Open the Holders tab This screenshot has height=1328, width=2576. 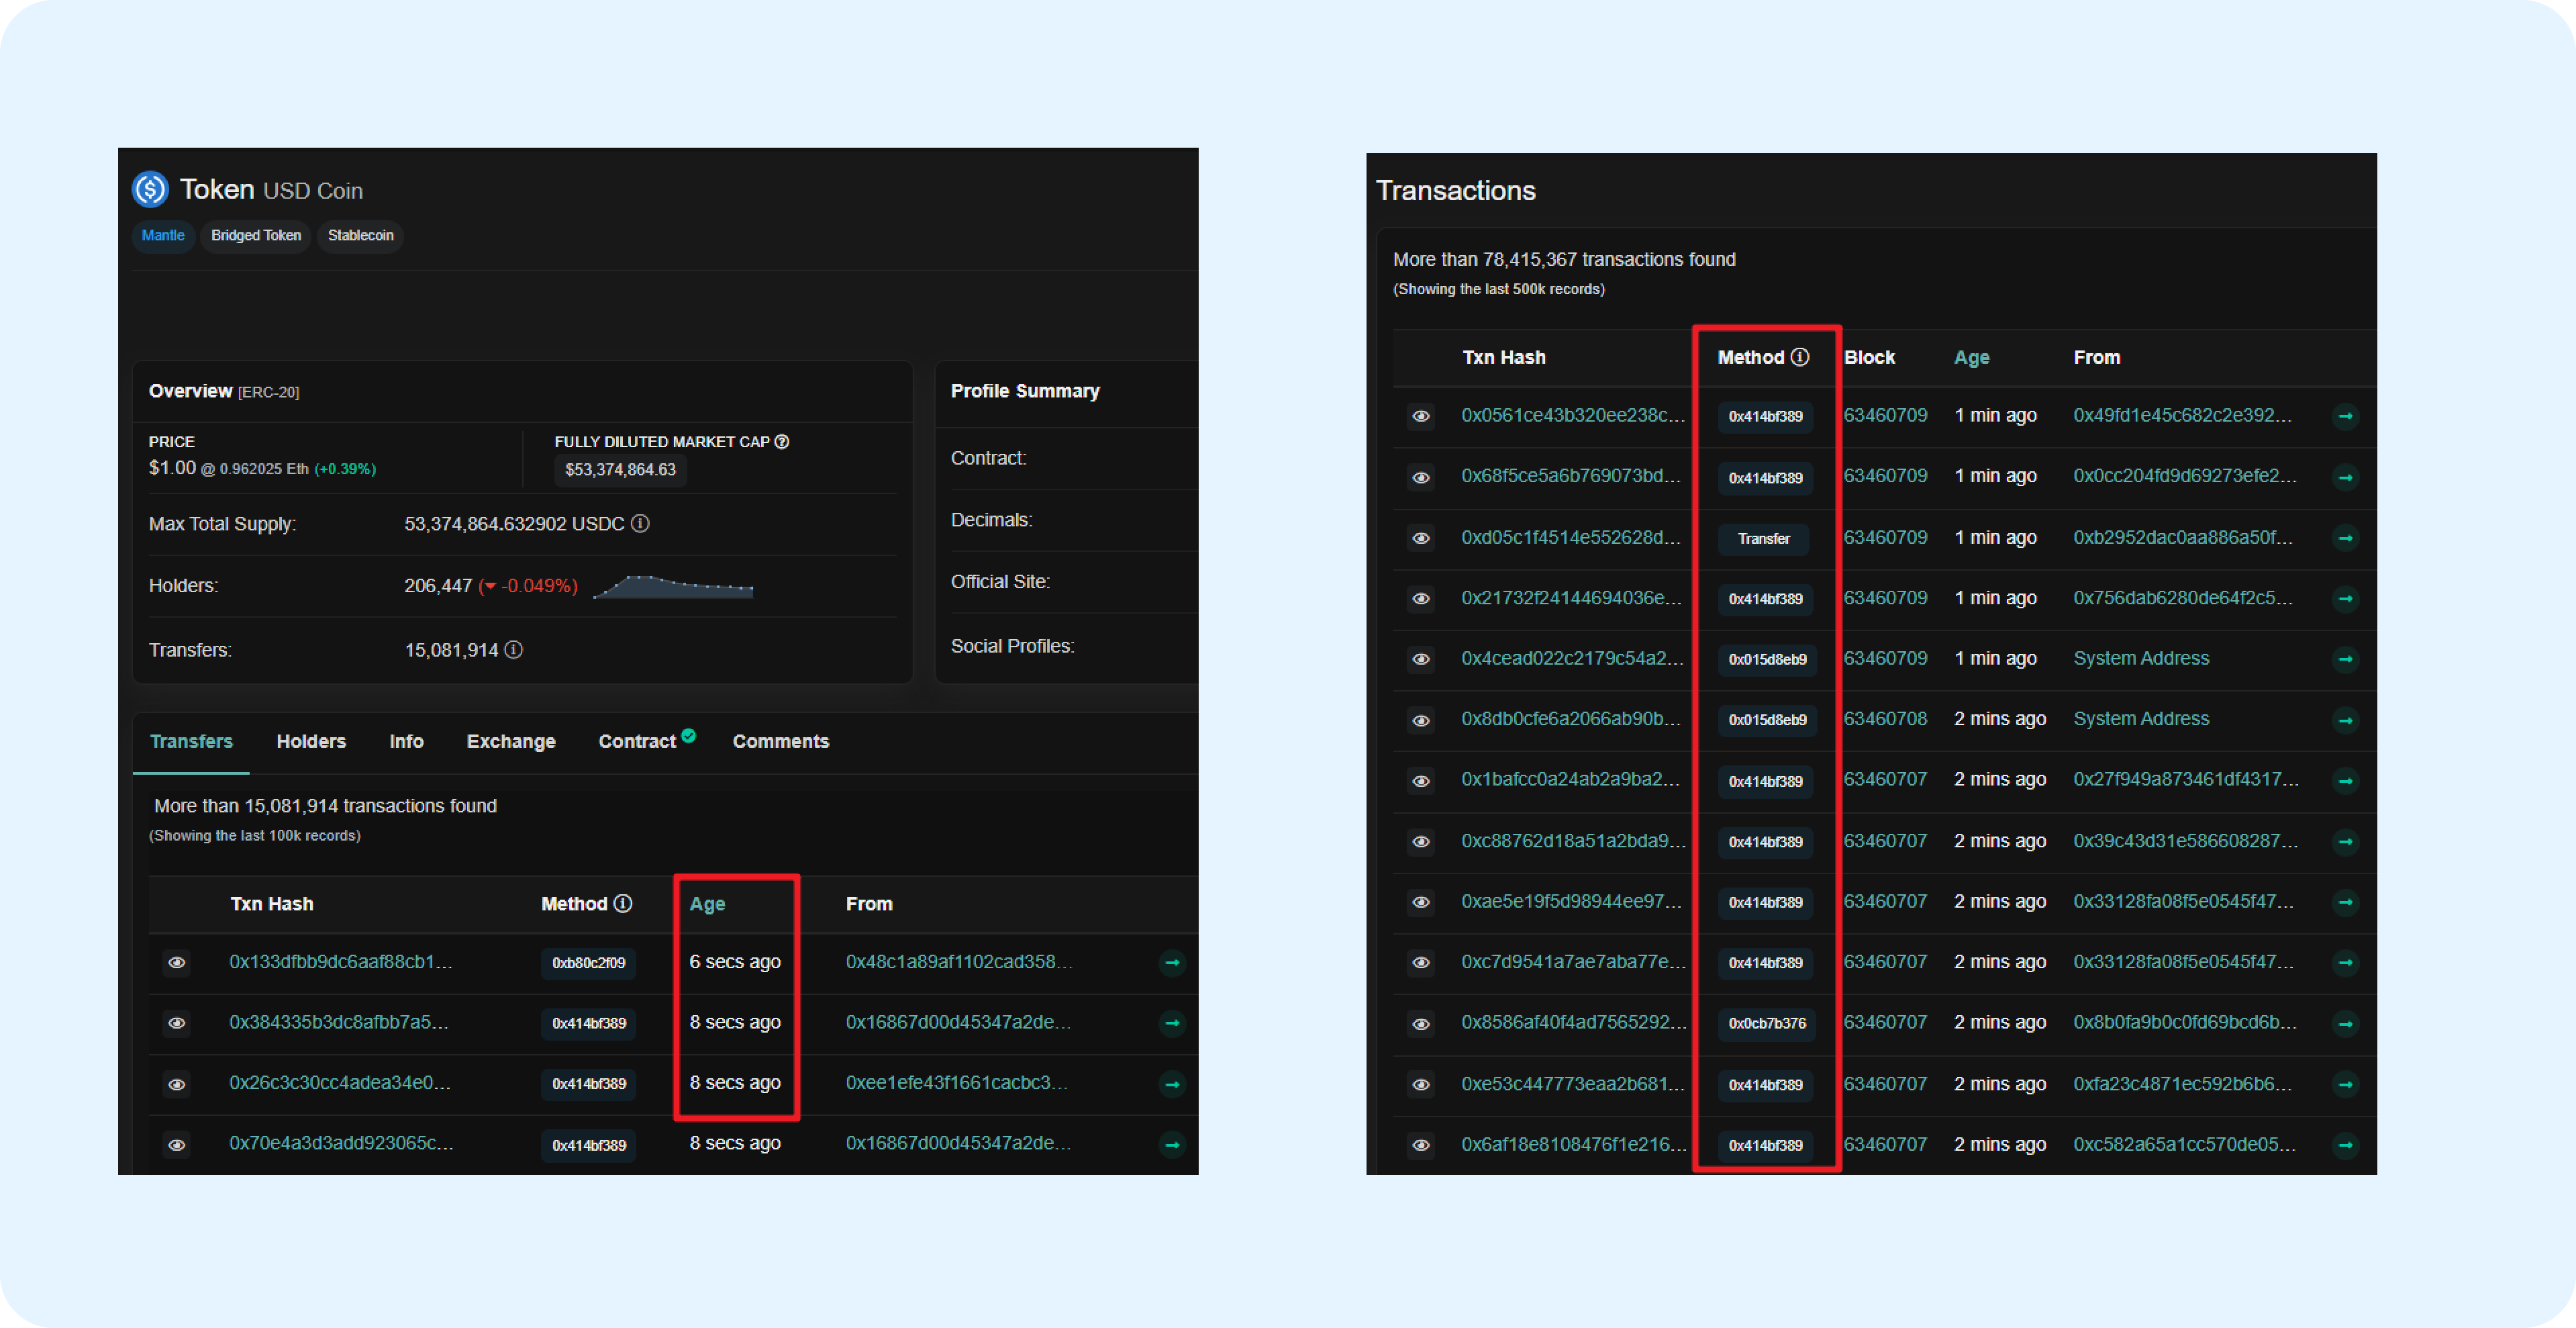pos(311,742)
